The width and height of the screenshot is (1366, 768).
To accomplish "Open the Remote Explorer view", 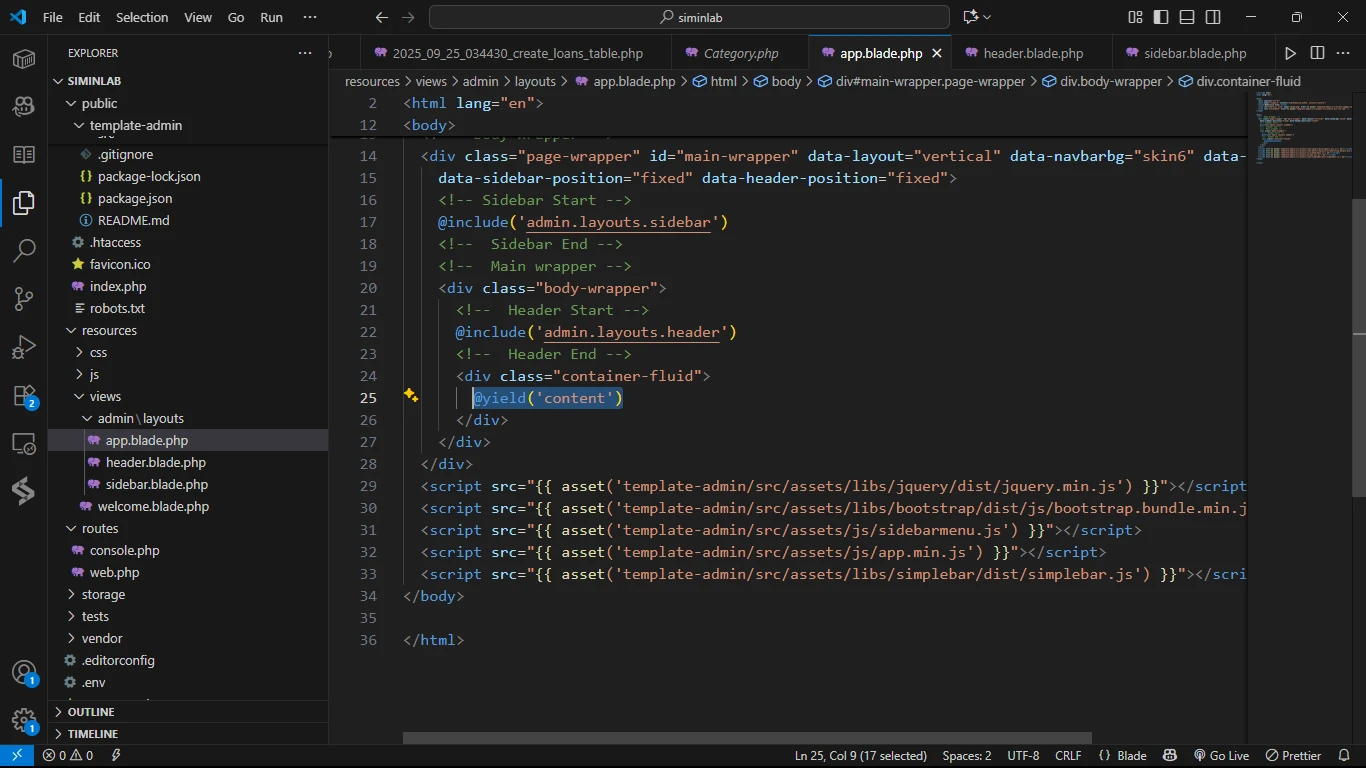I will pyautogui.click(x=24, y=443).
